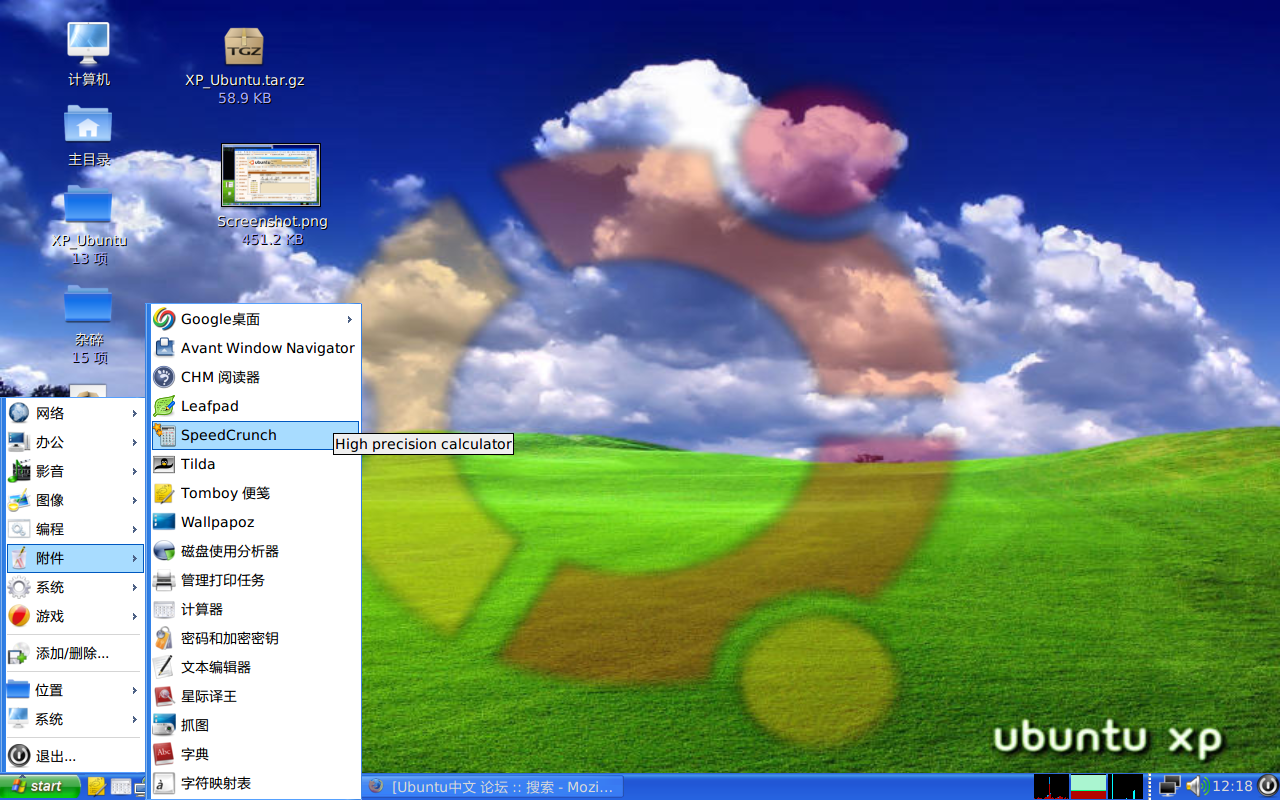Expand the 编程 submenu arrow
The width and height of the screenshot is (1280, 800).
tap(134, 529)
